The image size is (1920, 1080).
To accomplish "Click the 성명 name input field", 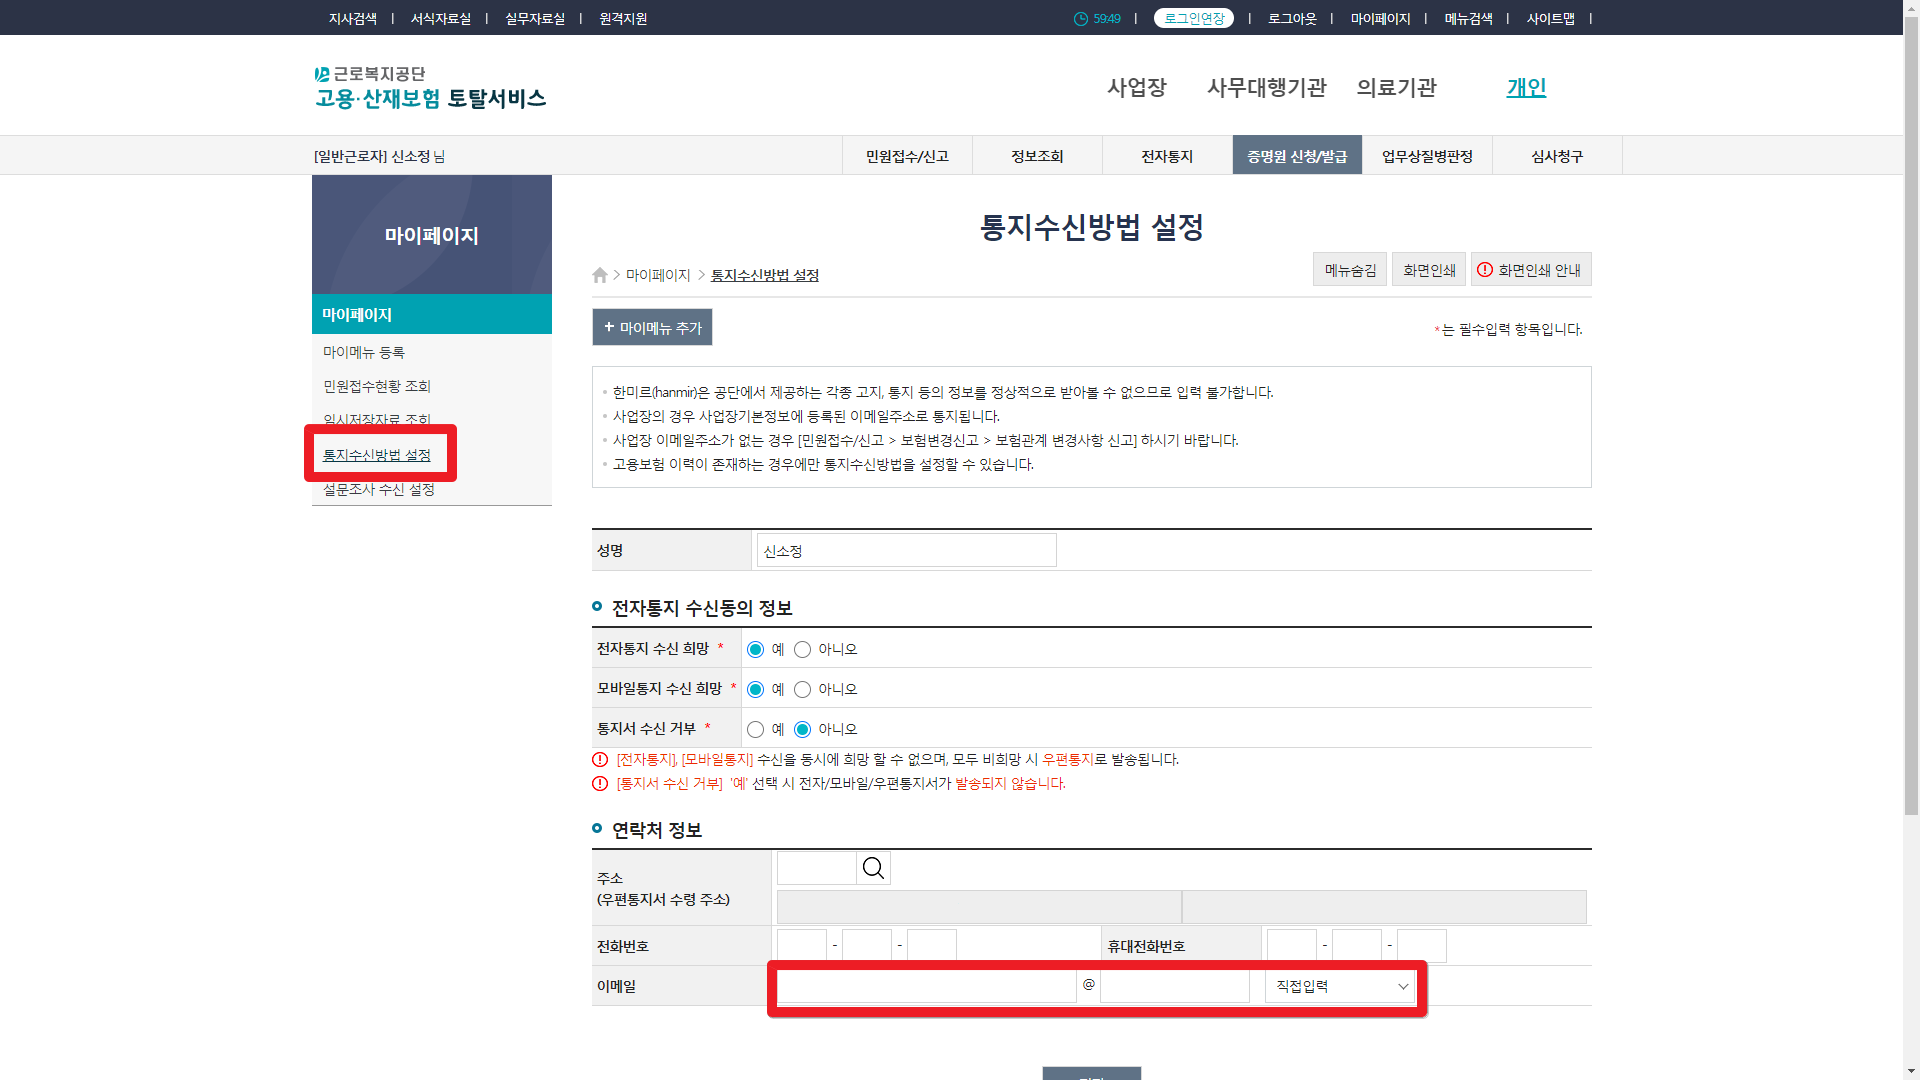I will pos(905,550).
